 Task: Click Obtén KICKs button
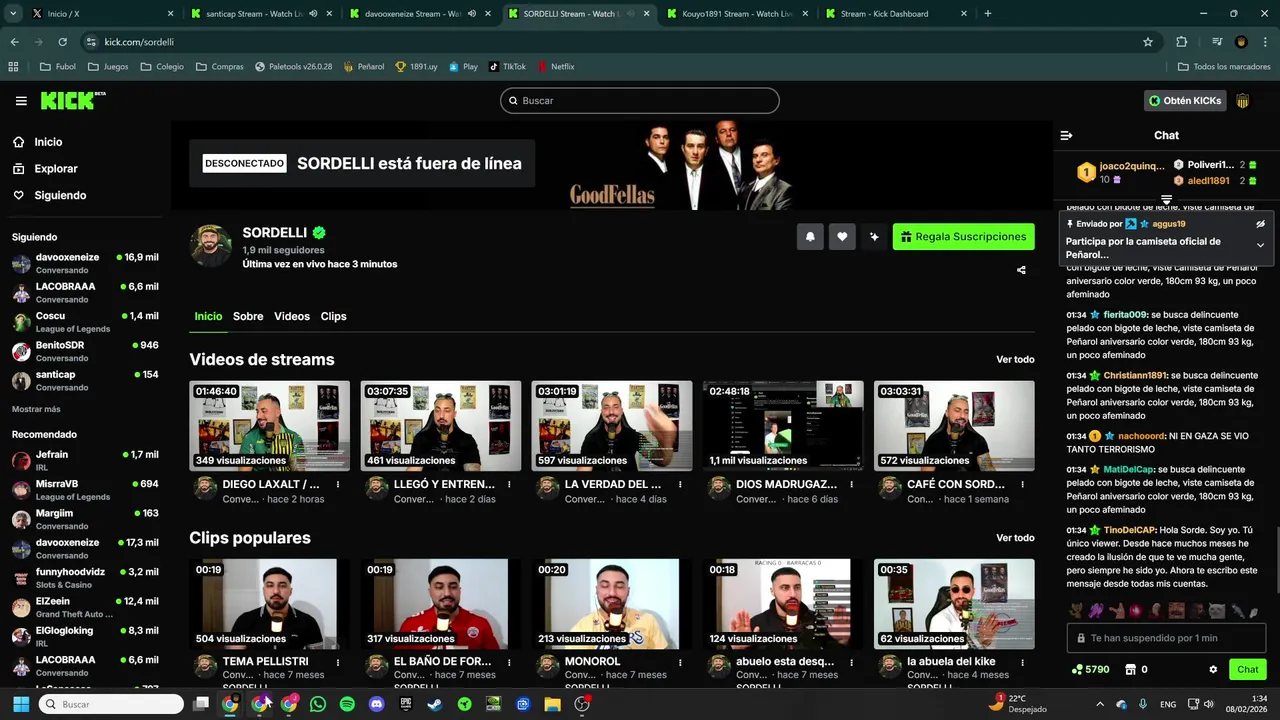pos(1185,101)
